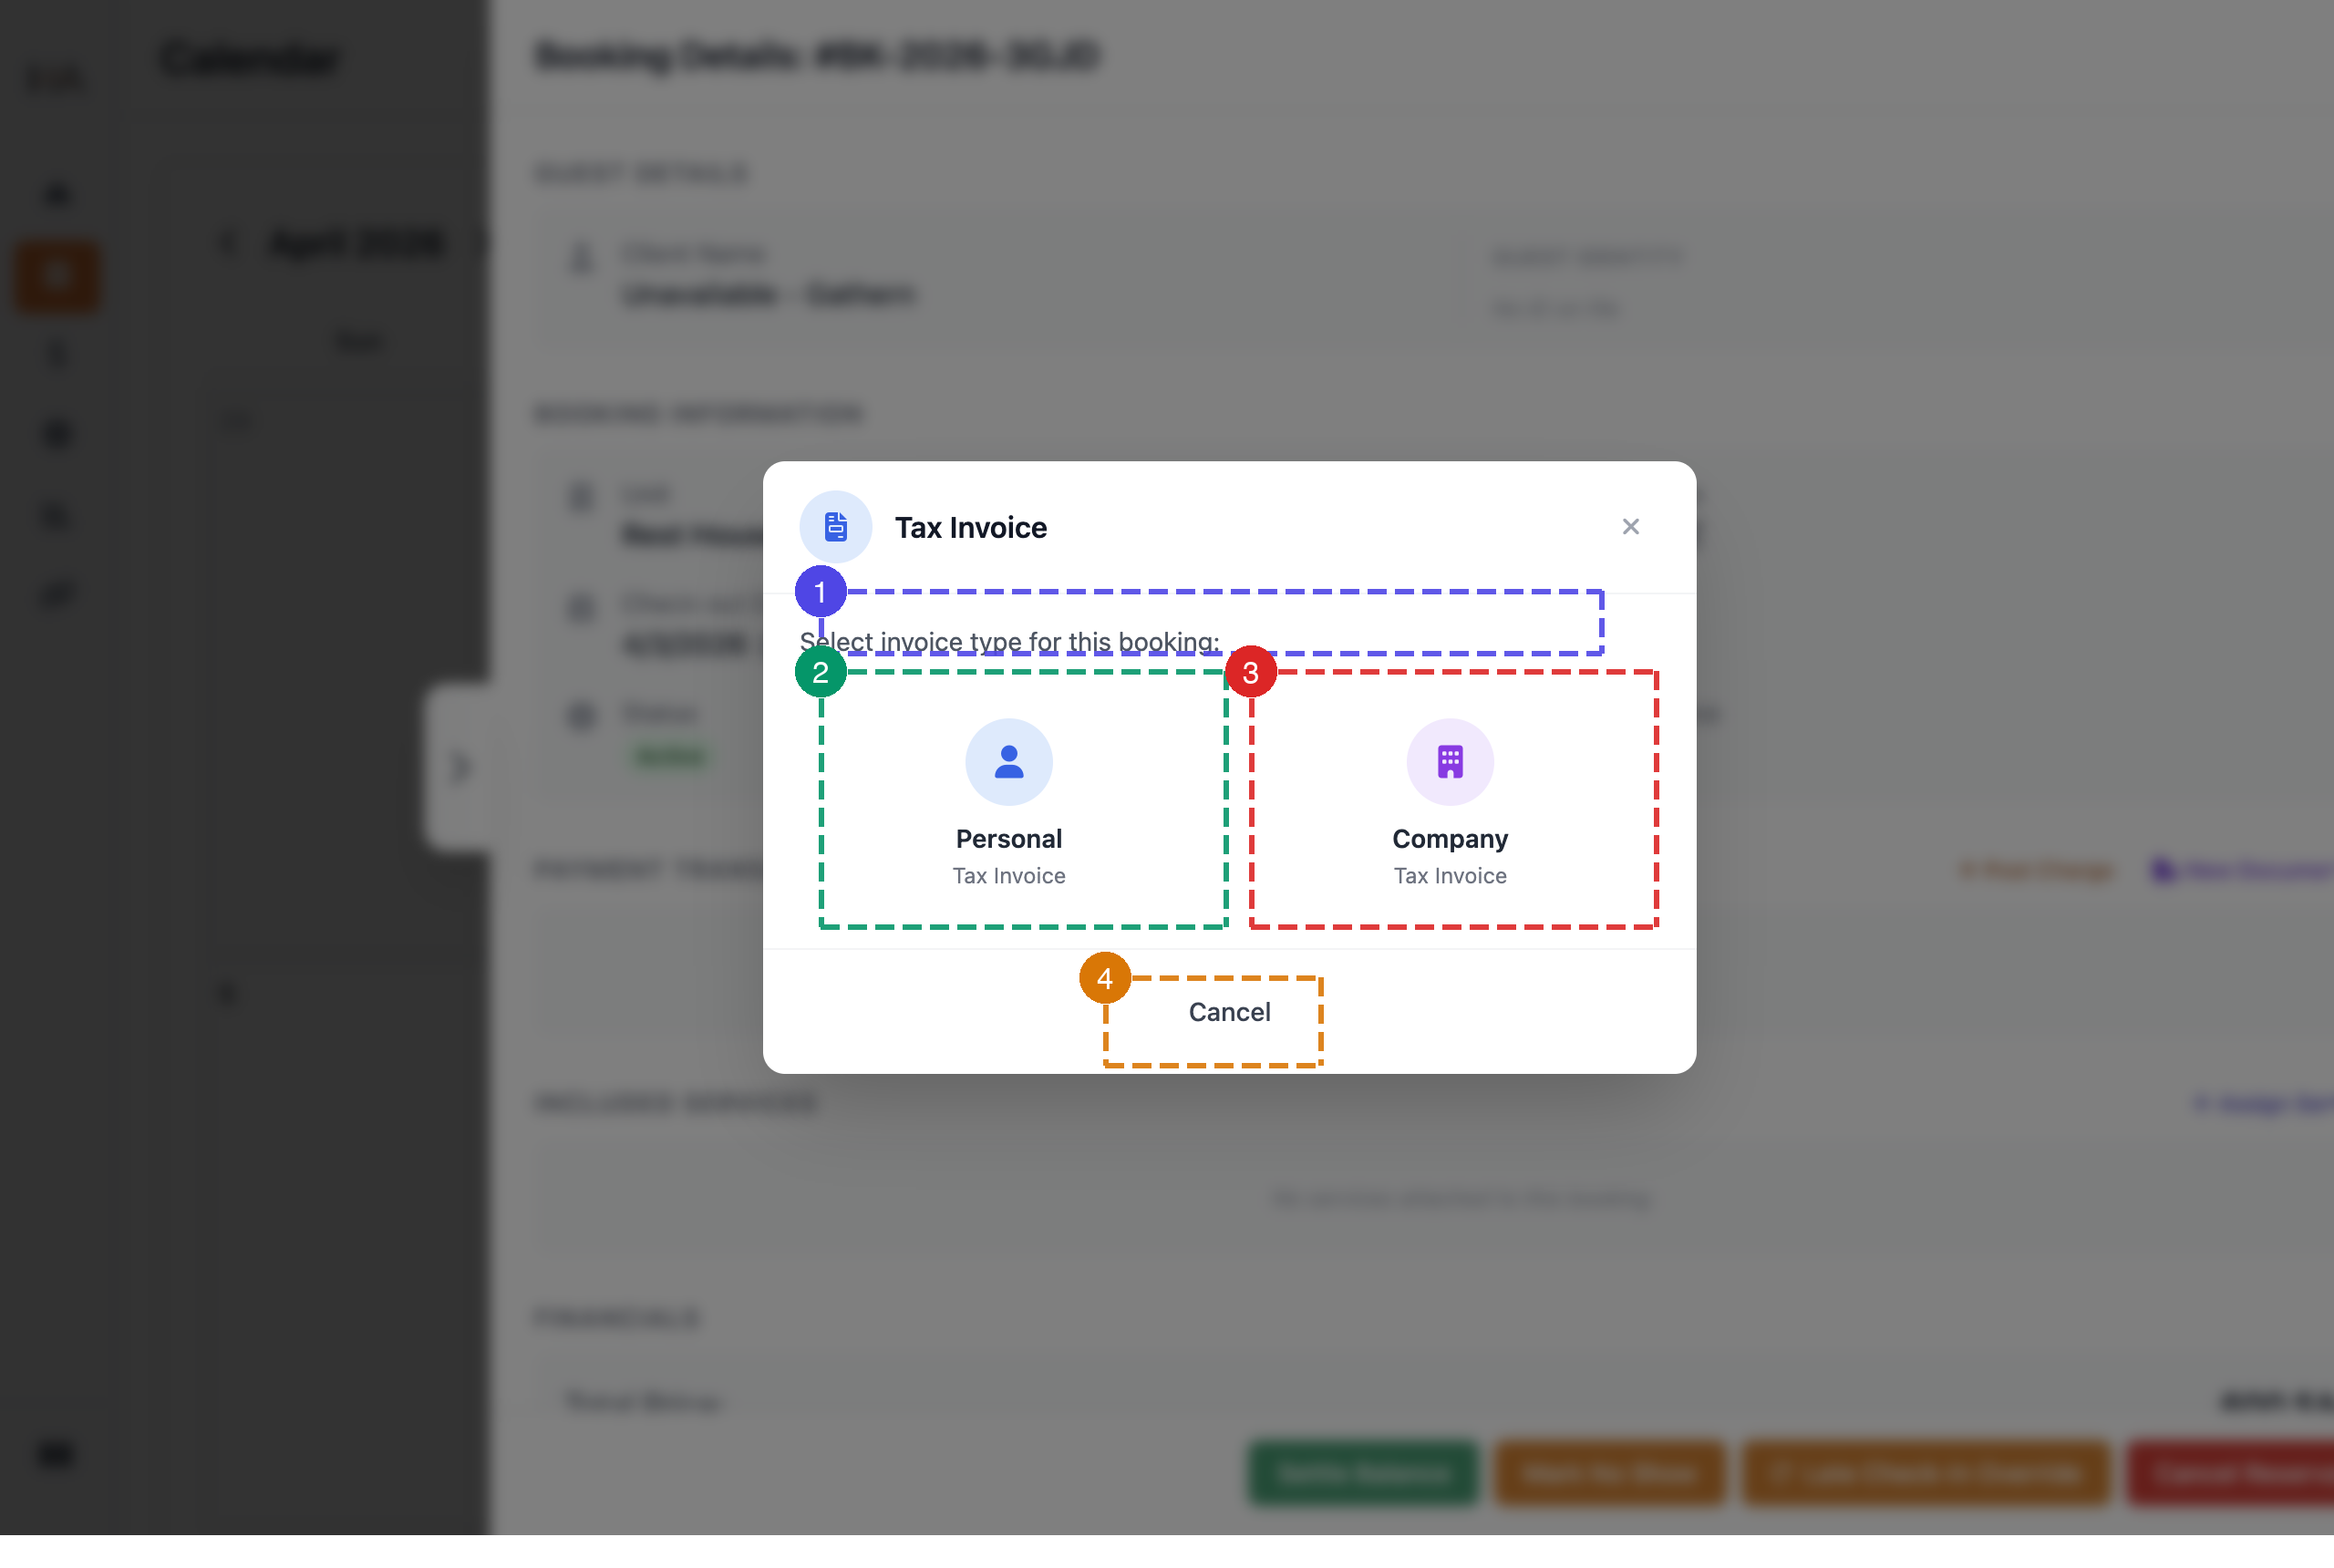Click the green numbered badge 2
2334x1568 pixels.
pyautogui.click(x=820, y=672)
